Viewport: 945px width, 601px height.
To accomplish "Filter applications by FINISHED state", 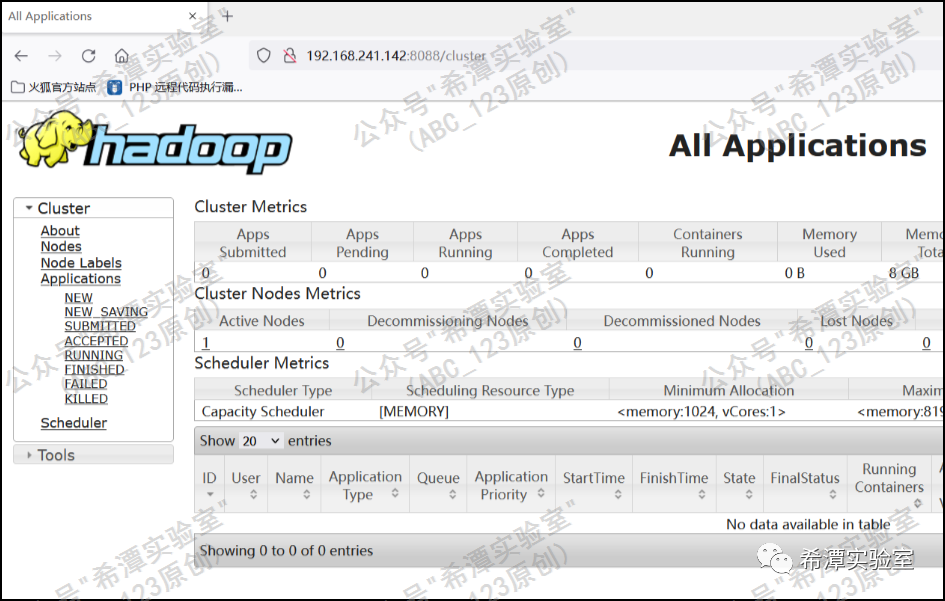I will tap(94, 370).
